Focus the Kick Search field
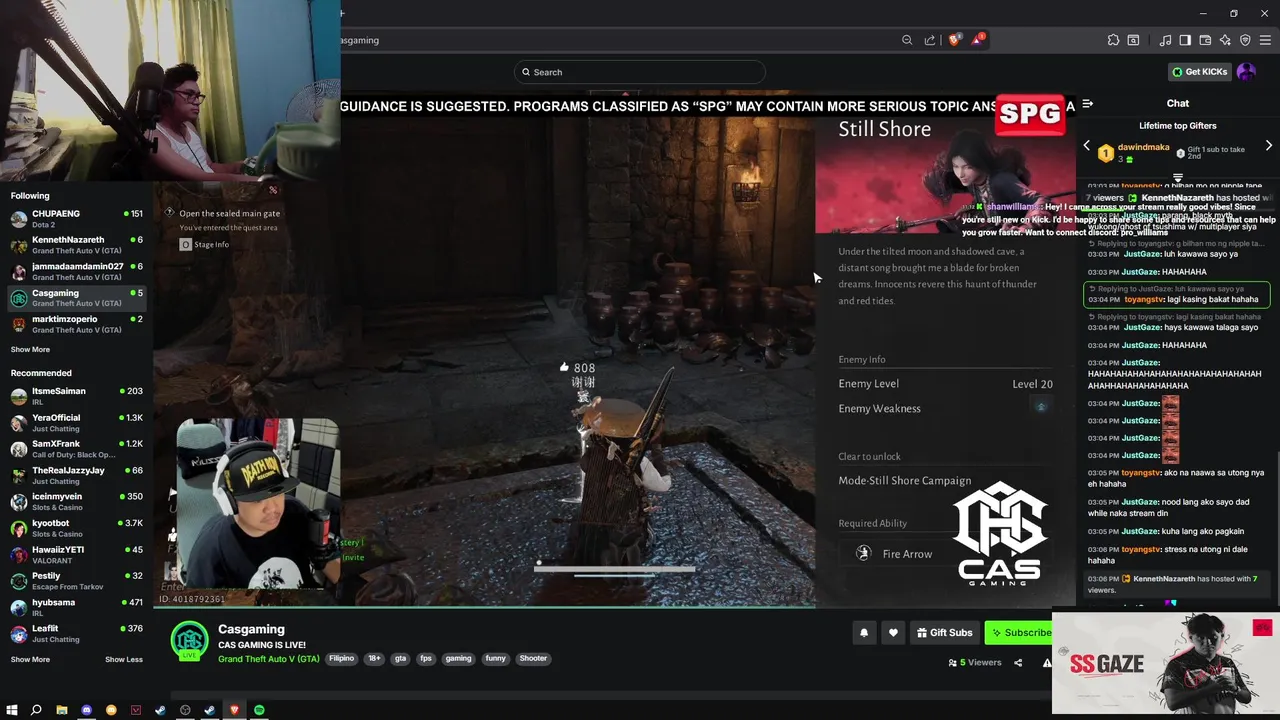Screen dimensions: 1280x720 click(x=640, y=72)
